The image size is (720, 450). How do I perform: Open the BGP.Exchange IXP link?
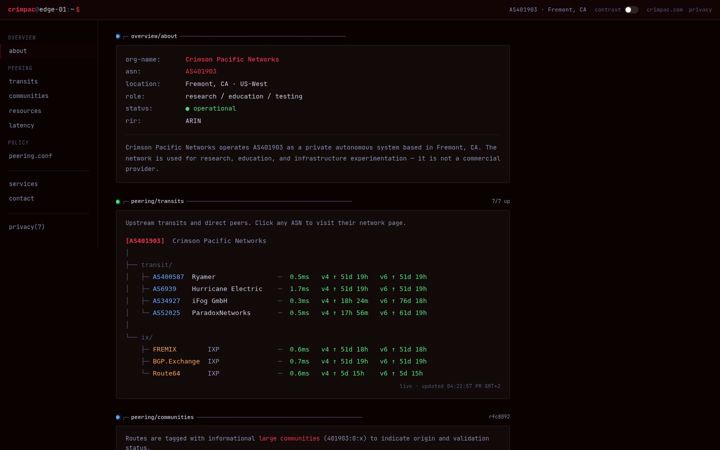coord(176,361)
